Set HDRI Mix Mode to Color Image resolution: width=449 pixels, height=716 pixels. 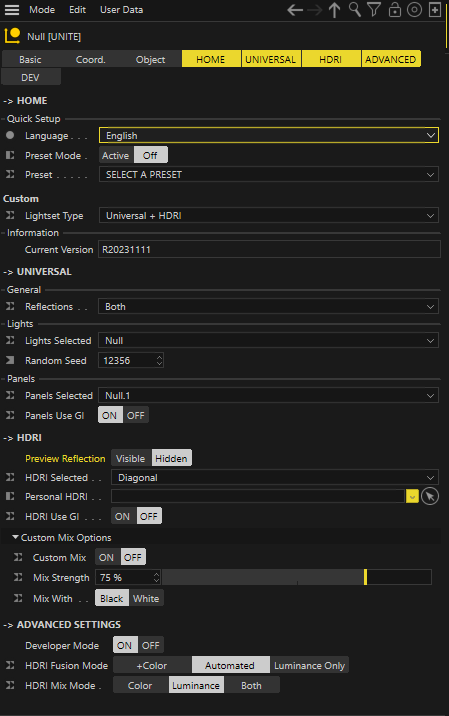pos(140,685)
